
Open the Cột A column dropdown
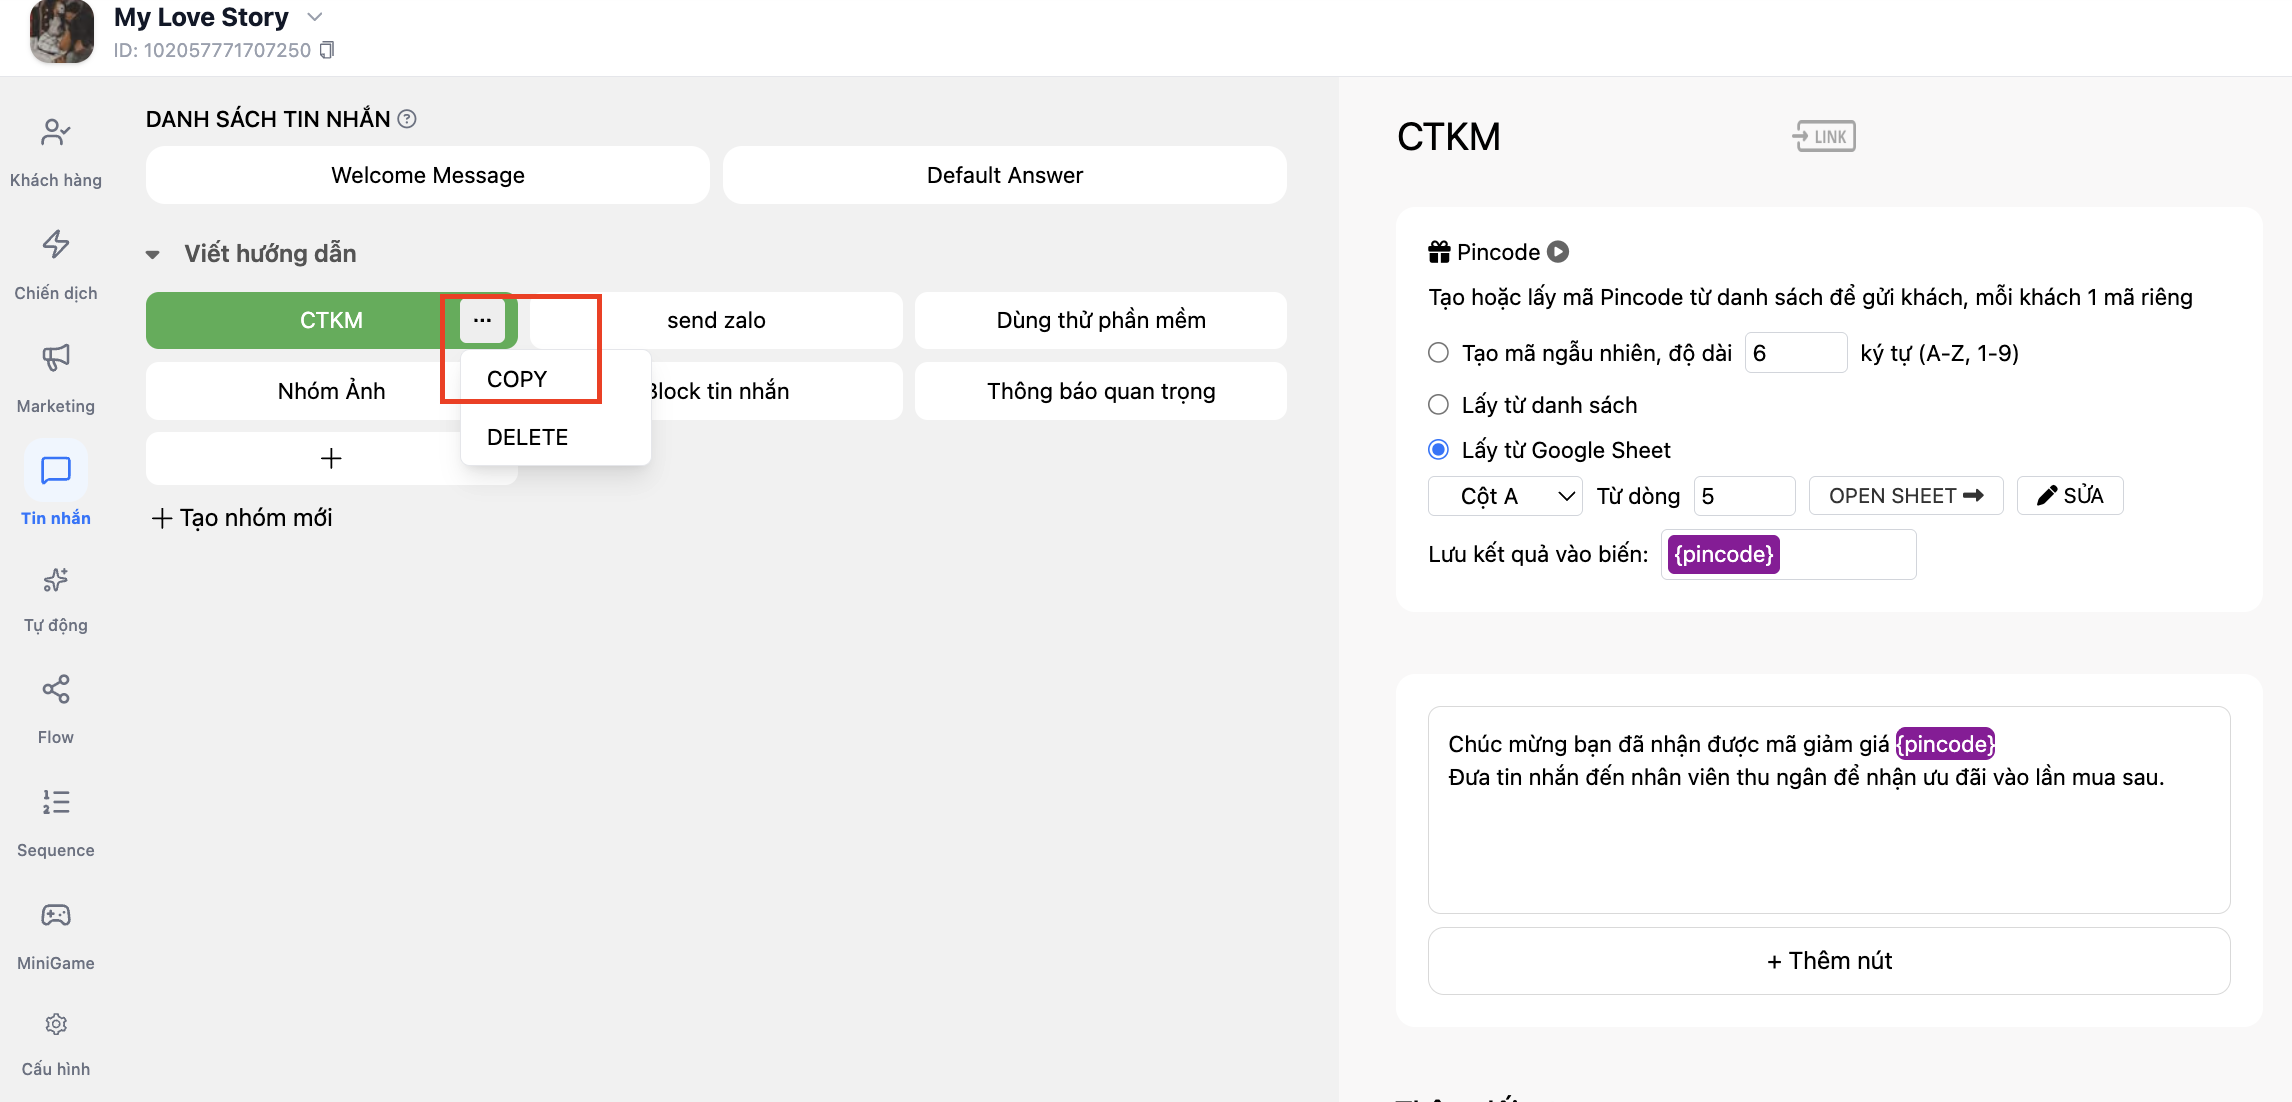point(1505,496)
